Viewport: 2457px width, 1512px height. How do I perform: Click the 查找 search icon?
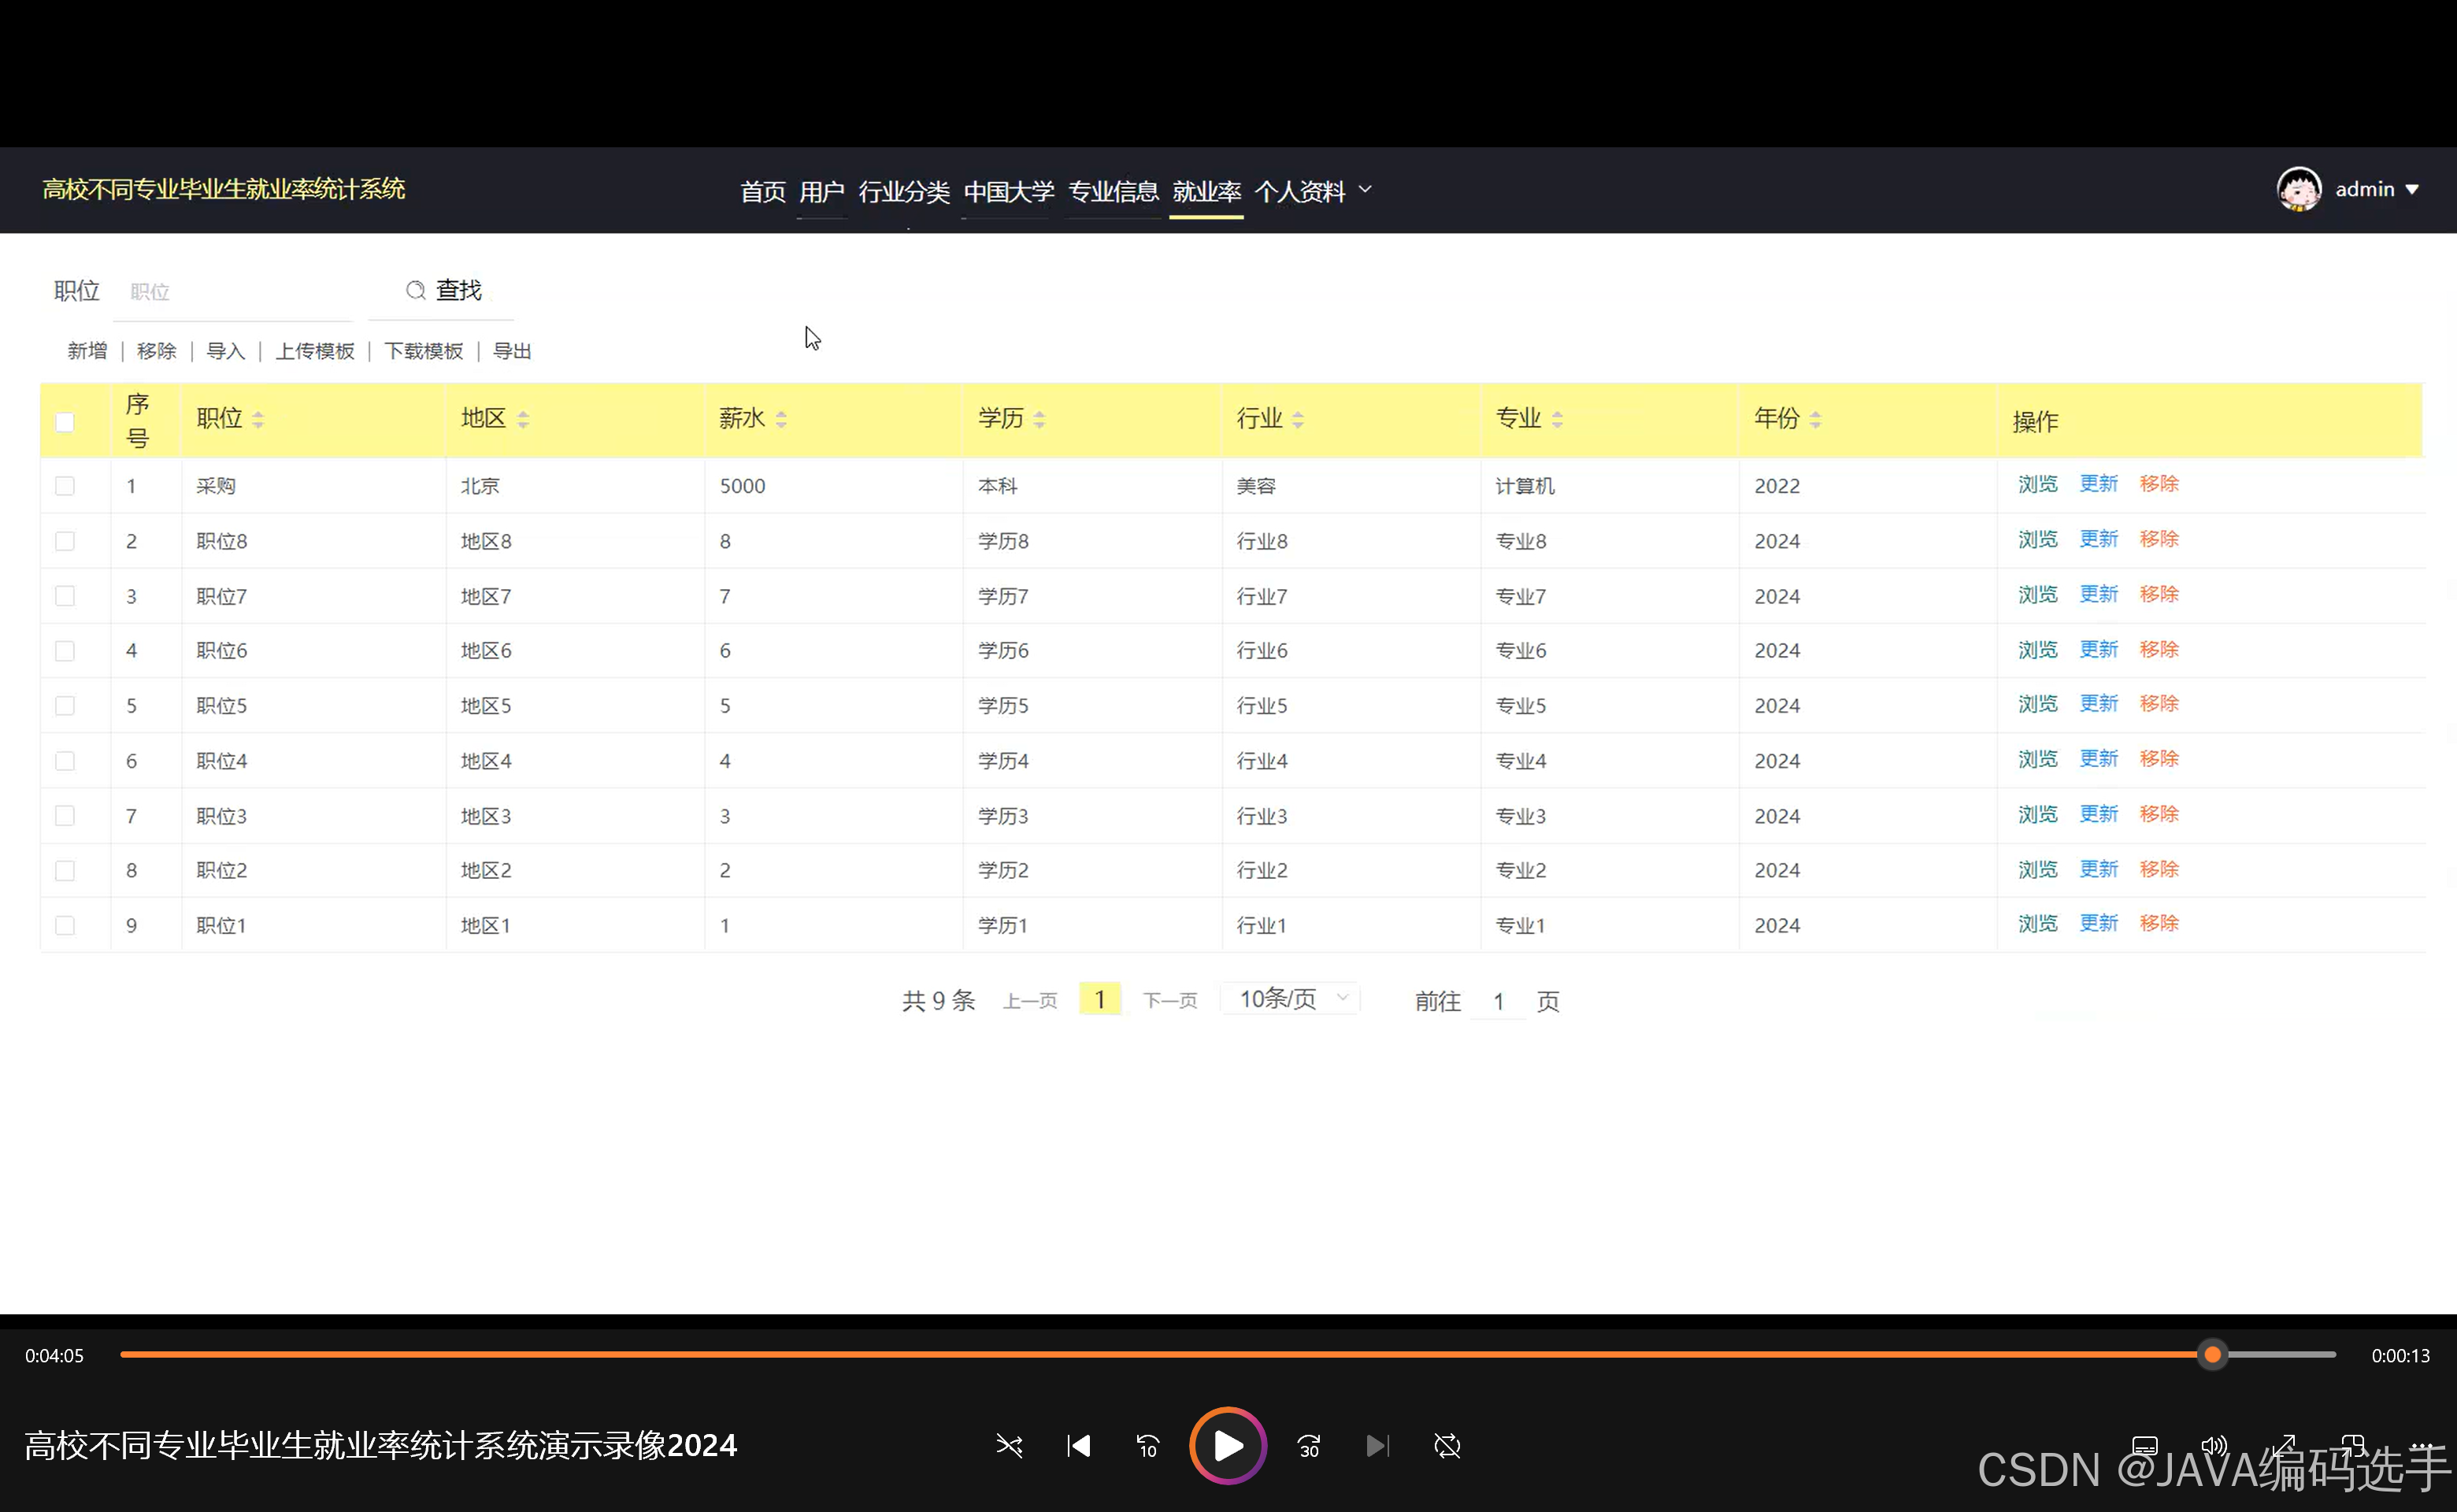(415, 290)
